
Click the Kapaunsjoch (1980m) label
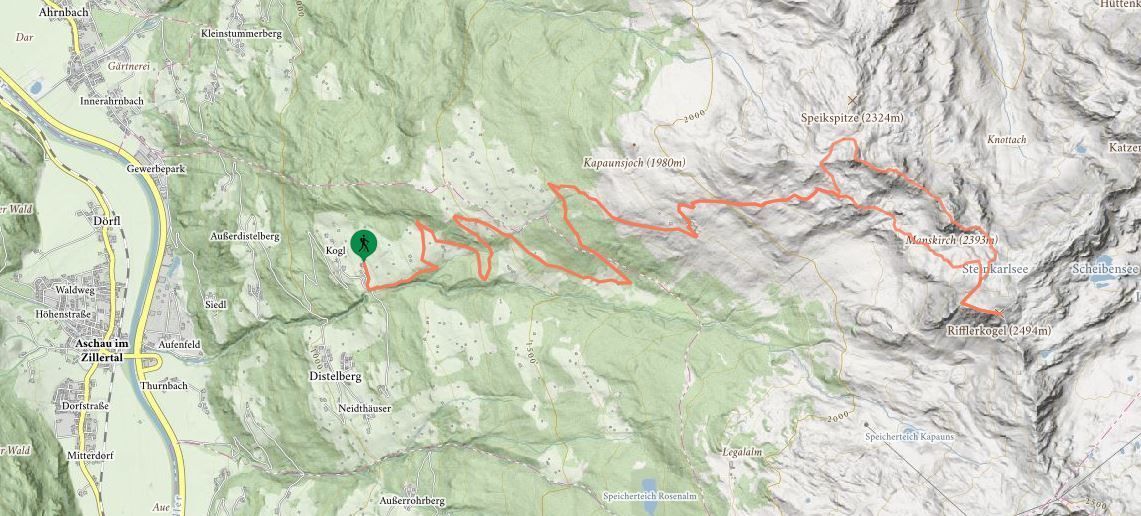pos(634,163)
